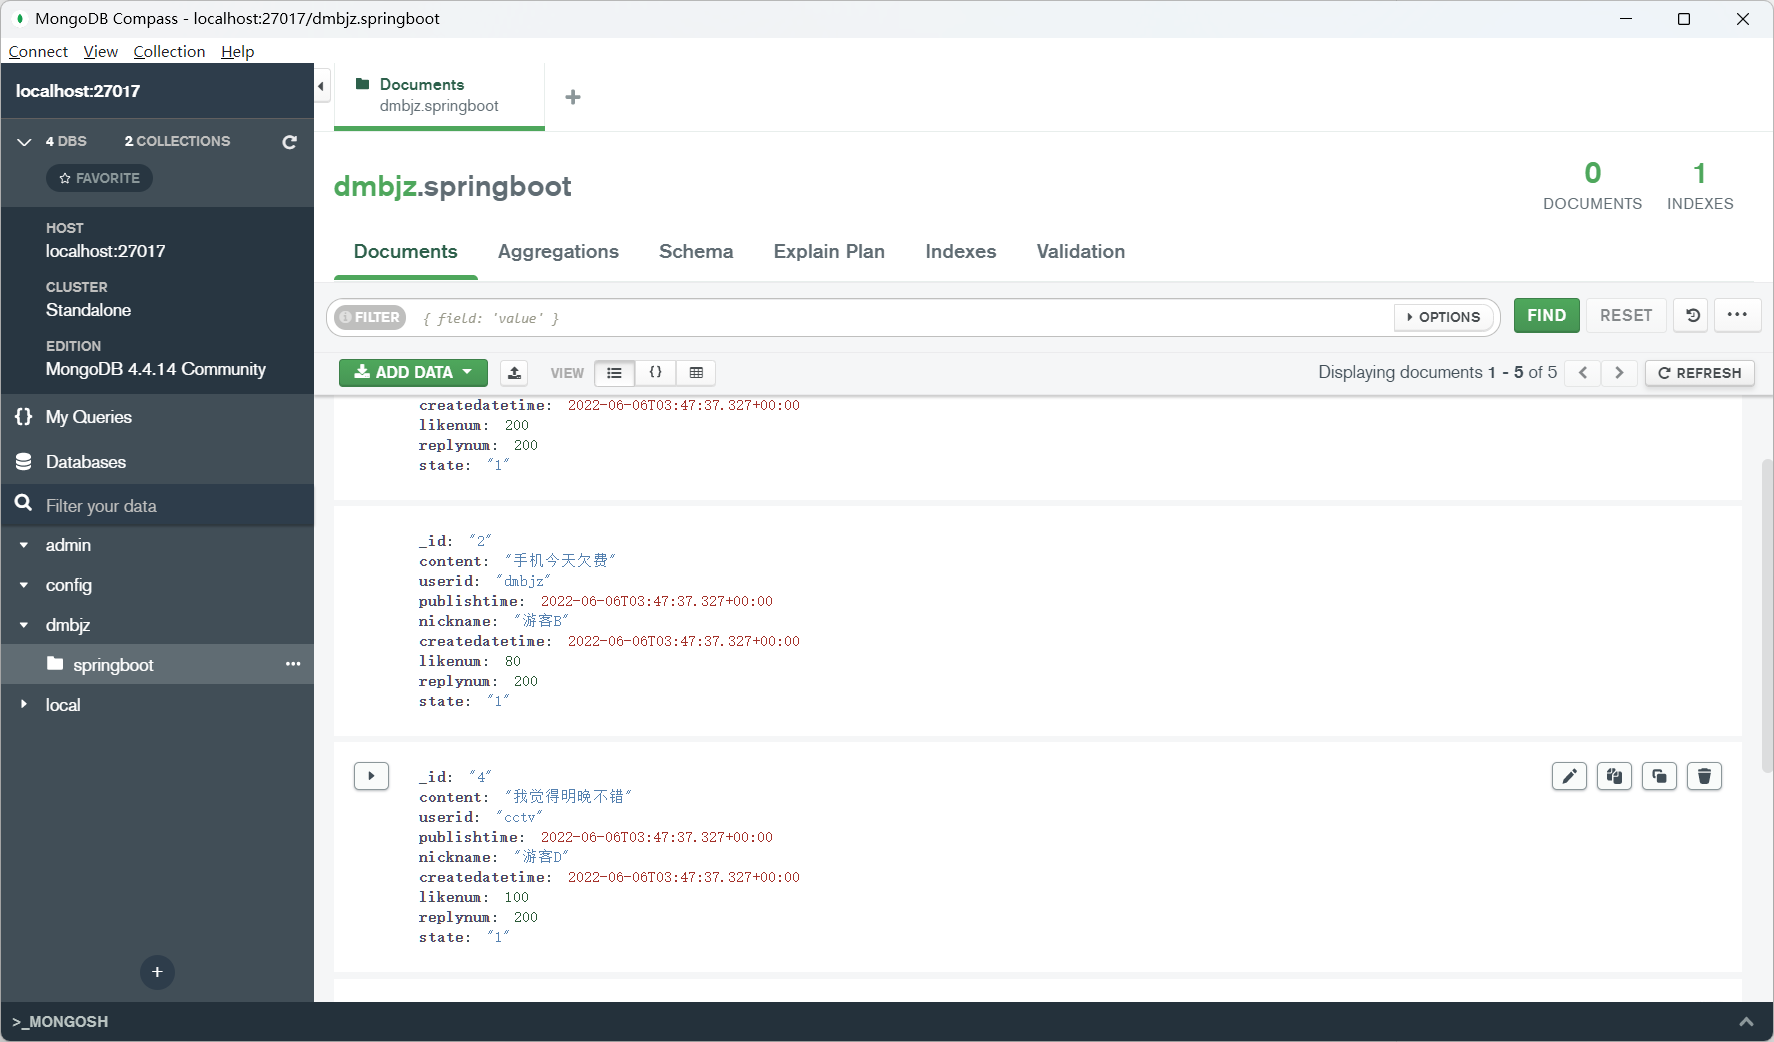Click the Filter your data search field
The width and height of the screenshot is (1774, 1042).
(157, 505)
